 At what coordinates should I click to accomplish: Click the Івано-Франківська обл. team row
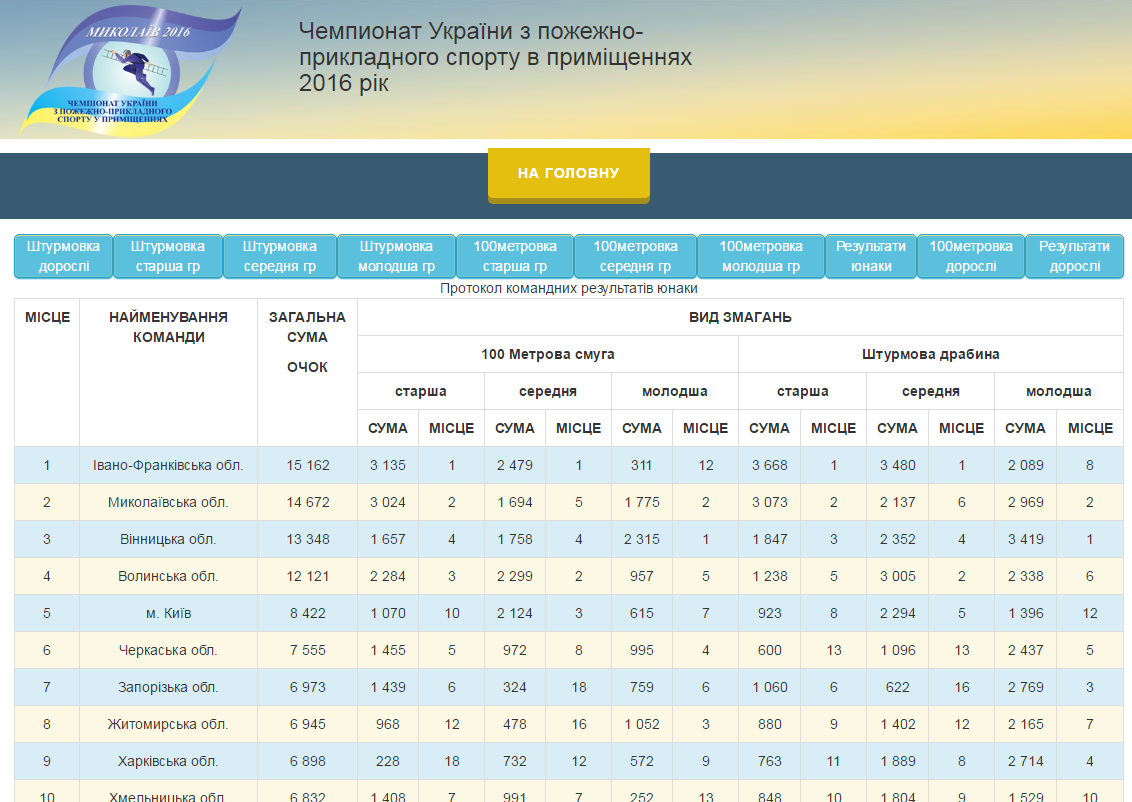point(168,465)
